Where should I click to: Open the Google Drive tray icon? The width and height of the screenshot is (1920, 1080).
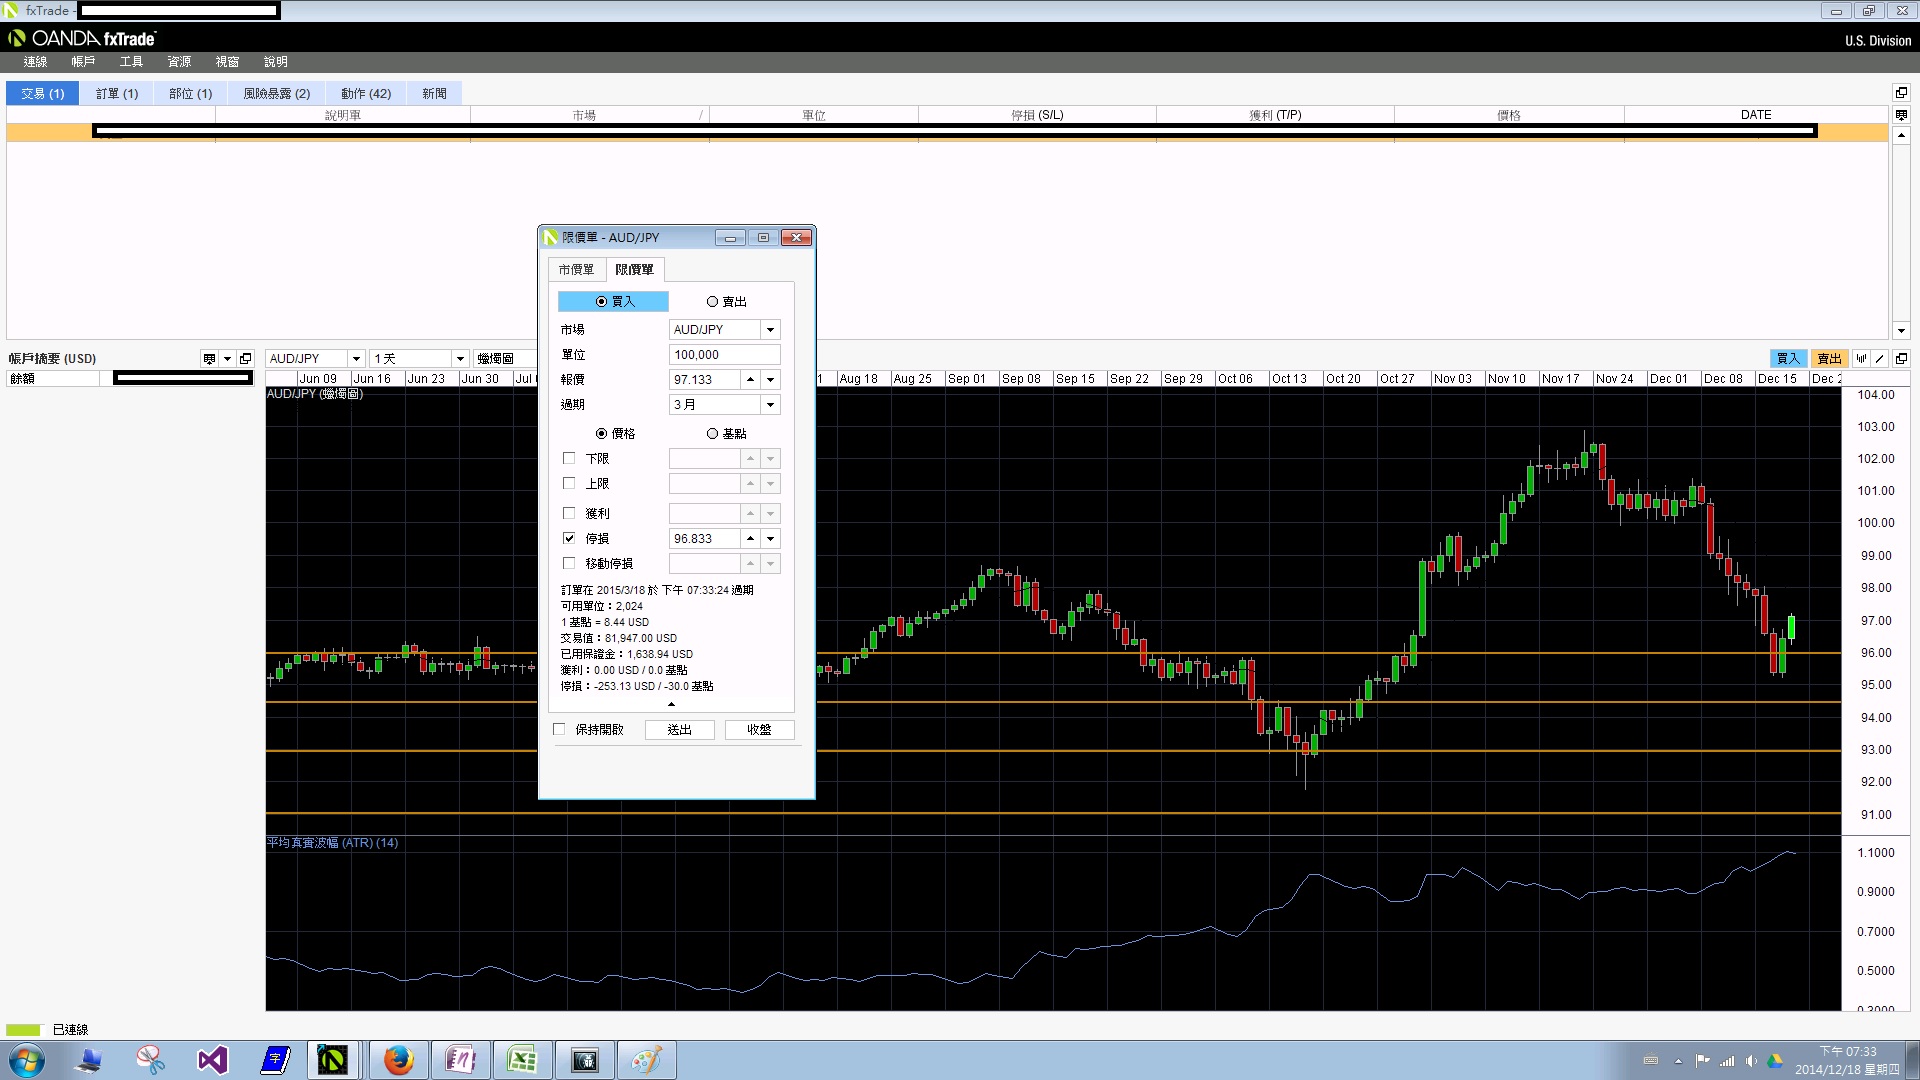coord(1775,1061)
